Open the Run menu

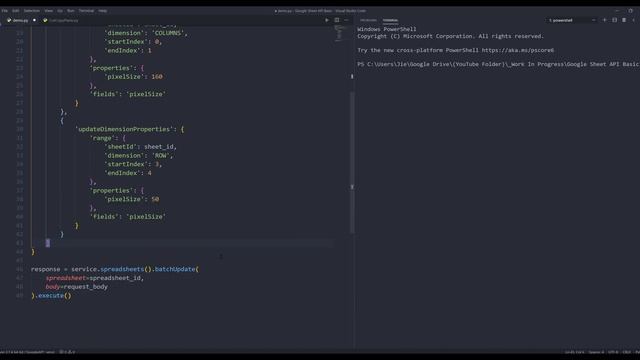[71, 11]
